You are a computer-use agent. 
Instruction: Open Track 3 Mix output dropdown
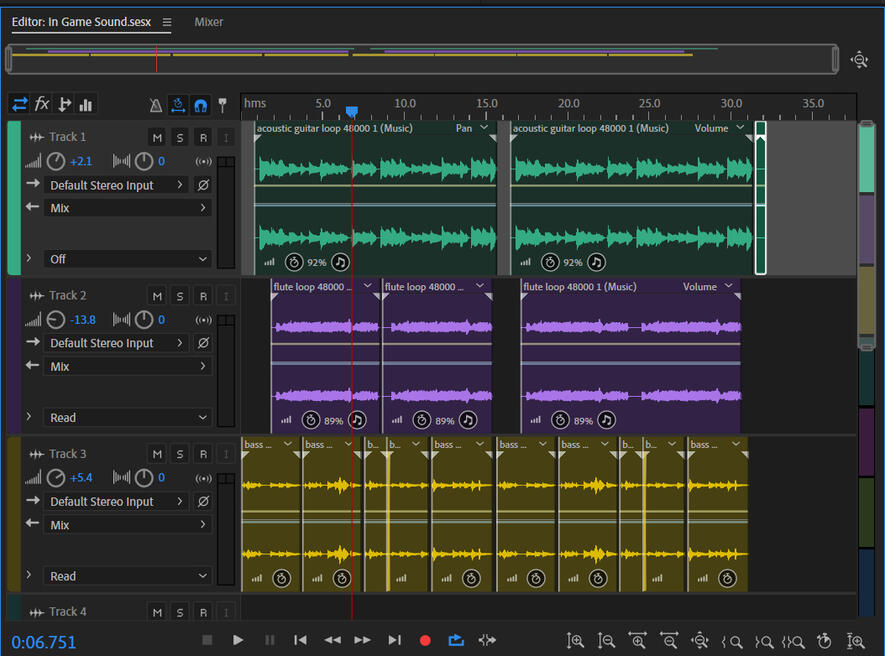127,525
